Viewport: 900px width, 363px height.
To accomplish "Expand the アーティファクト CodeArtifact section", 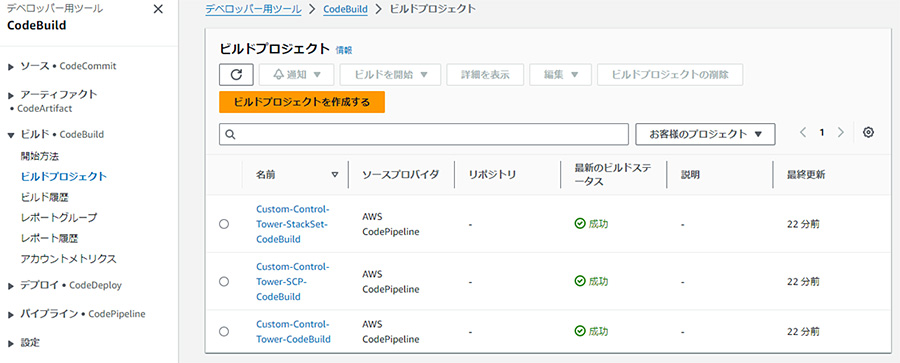I will tap(11, 95).
